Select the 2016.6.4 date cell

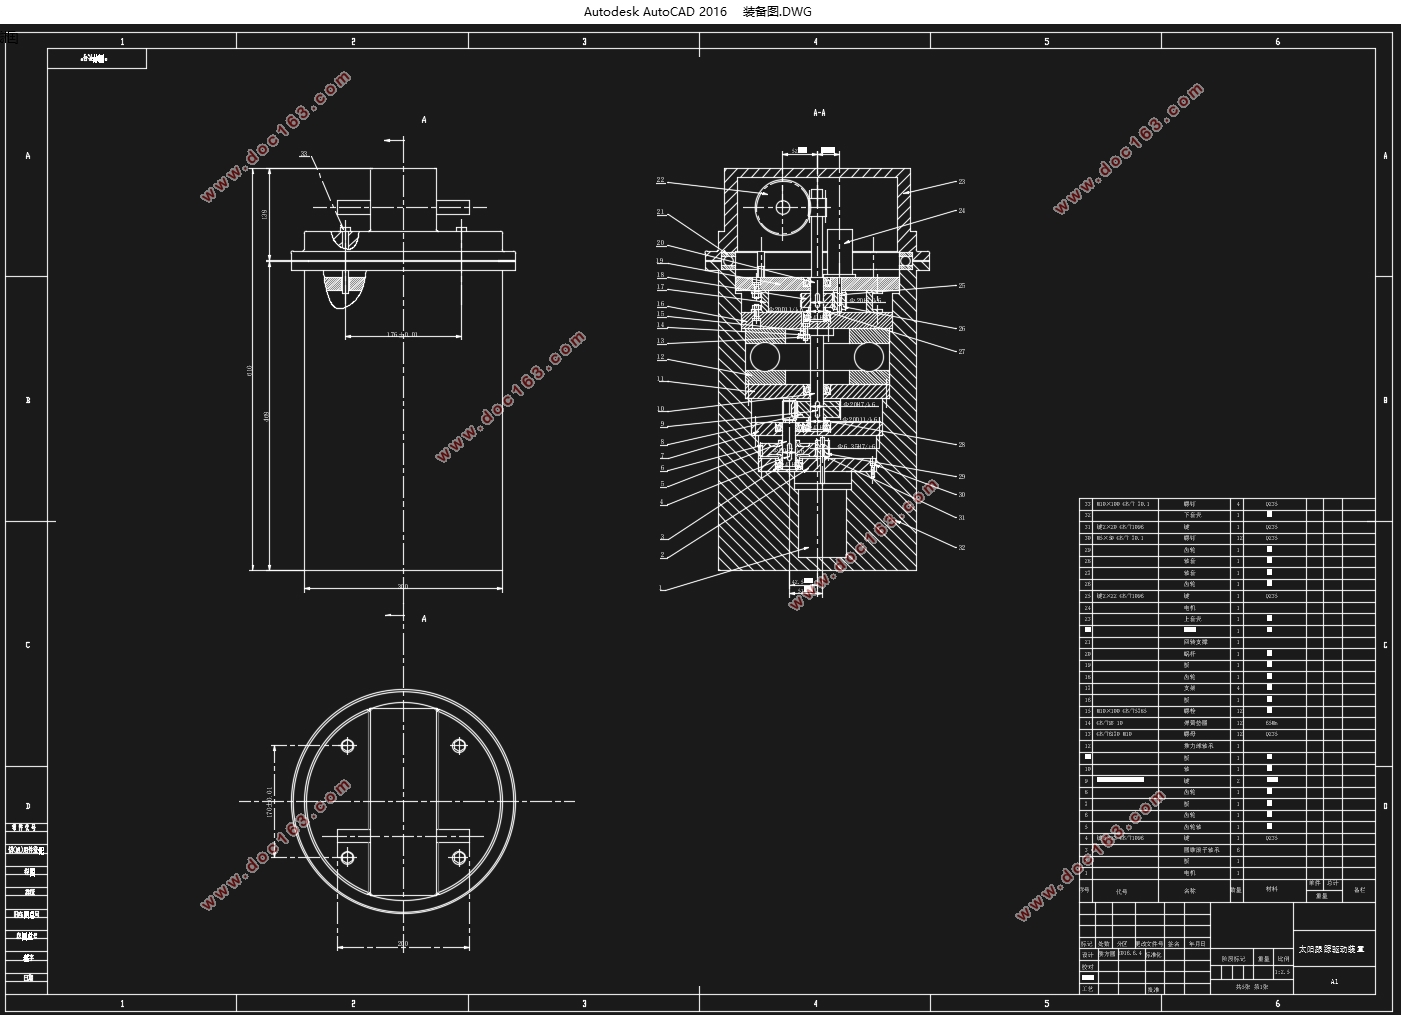tap(1130, 953)
